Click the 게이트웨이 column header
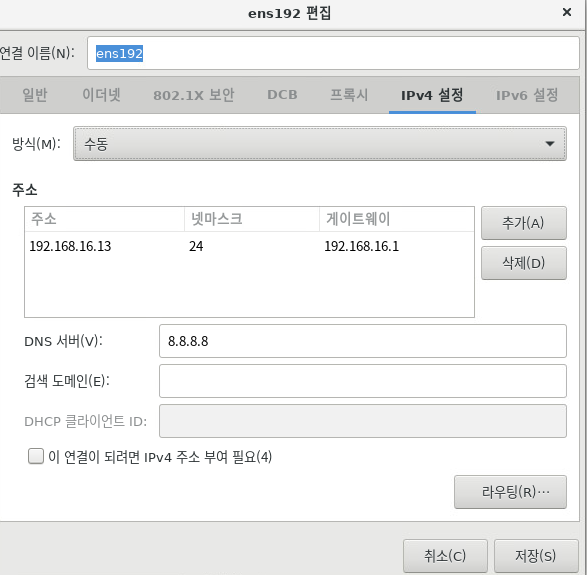587x575 pixels. coord(396,219)
